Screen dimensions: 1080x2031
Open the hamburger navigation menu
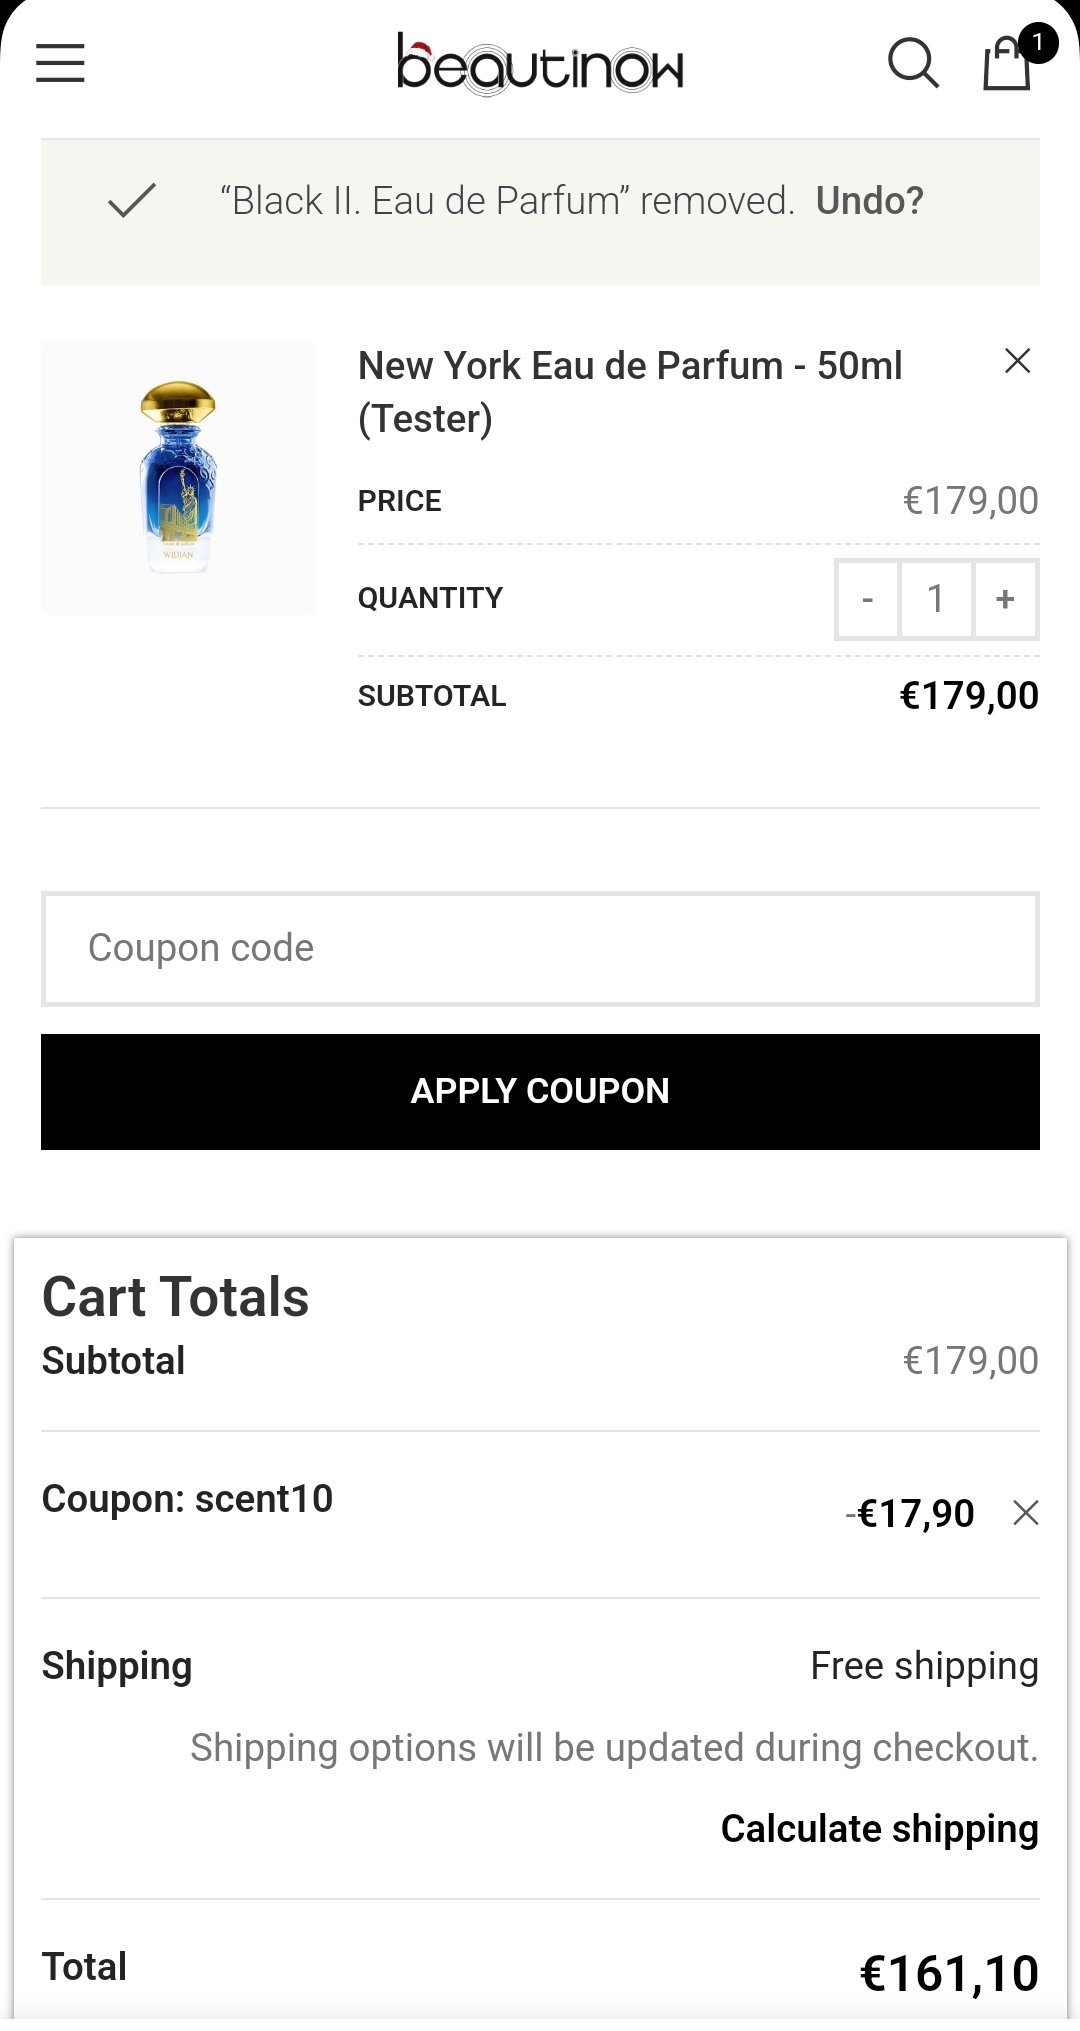coord(60,63)
